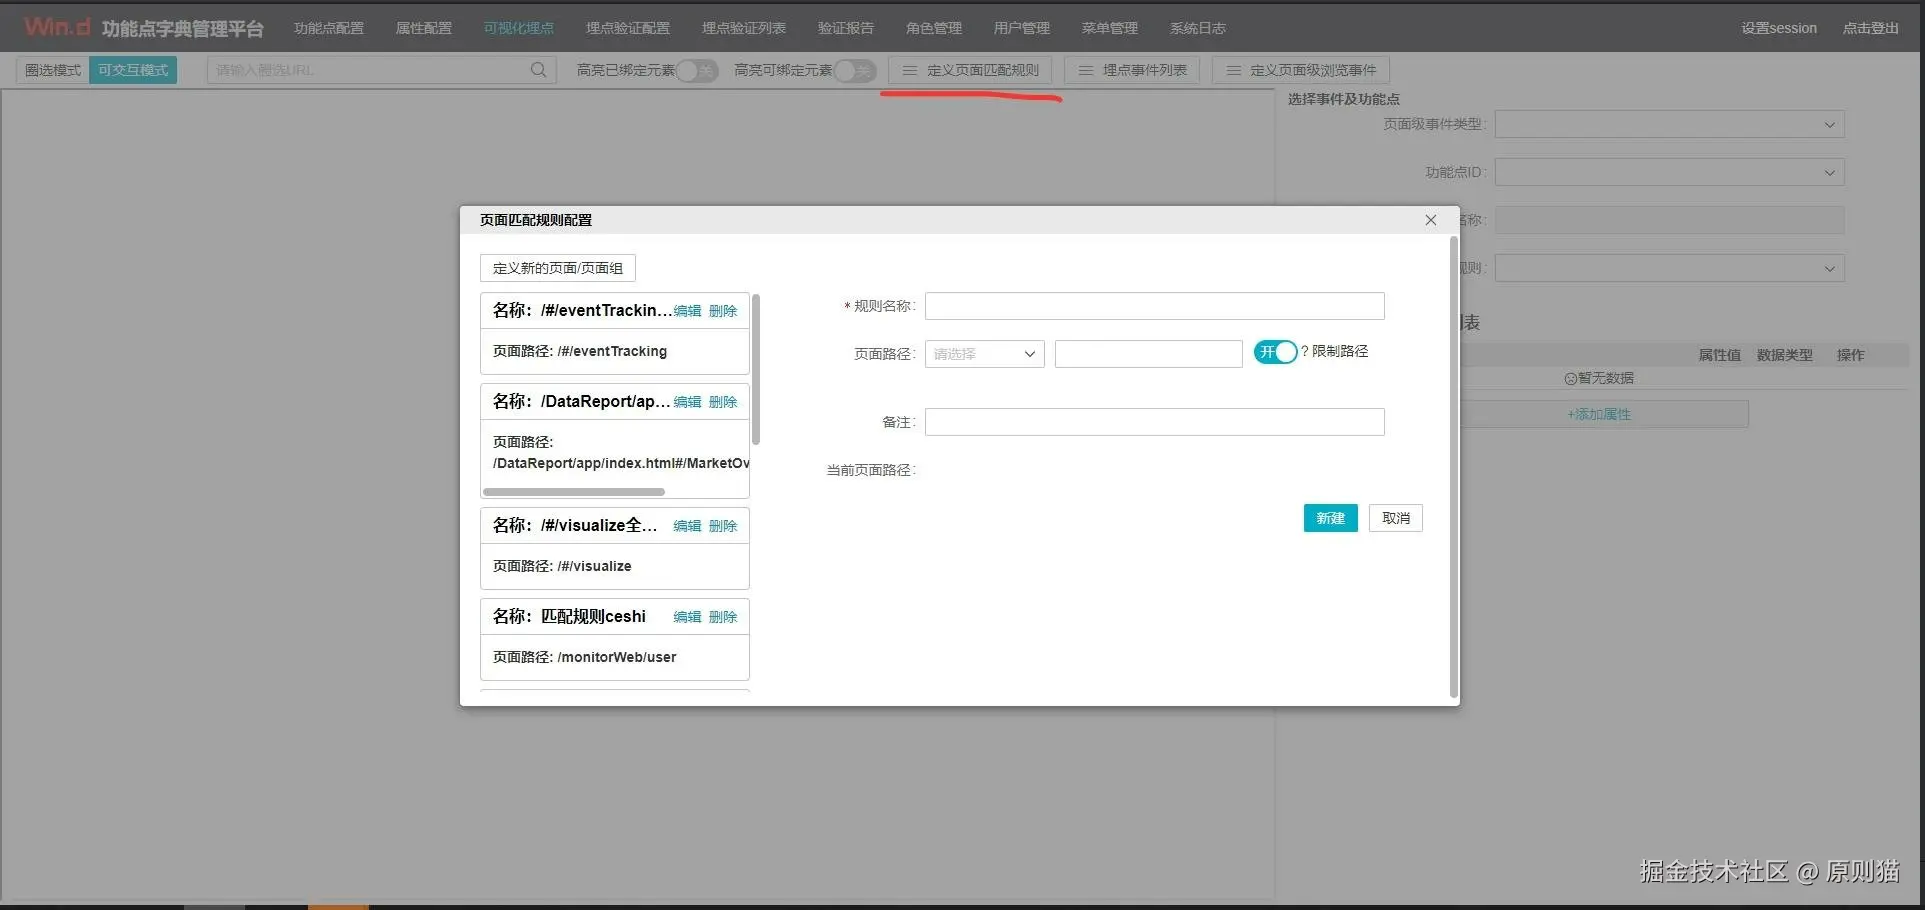Close the 页面匹配规则配置 dialog

1431,220
